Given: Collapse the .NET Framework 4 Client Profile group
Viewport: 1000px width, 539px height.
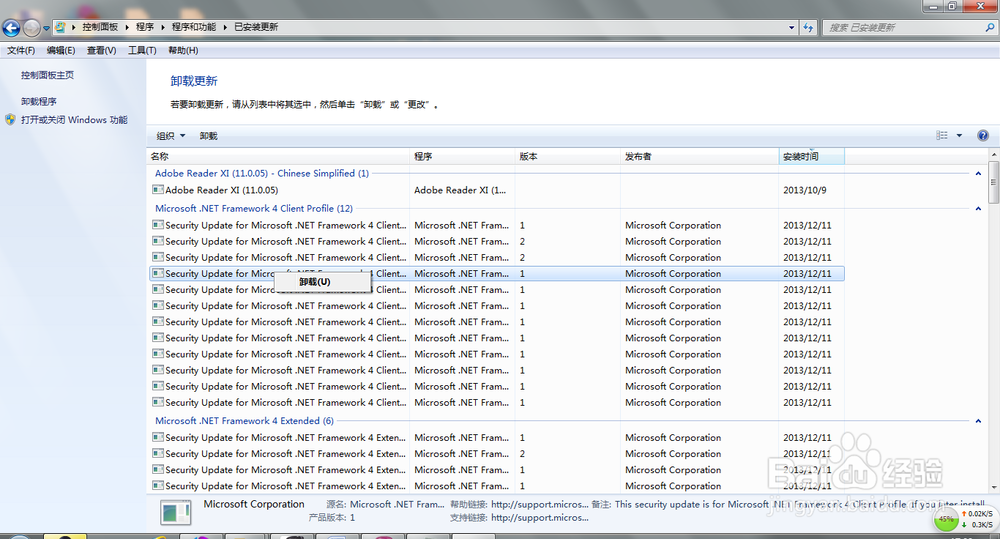Looking at the screenshot, I should pos(978,209).
